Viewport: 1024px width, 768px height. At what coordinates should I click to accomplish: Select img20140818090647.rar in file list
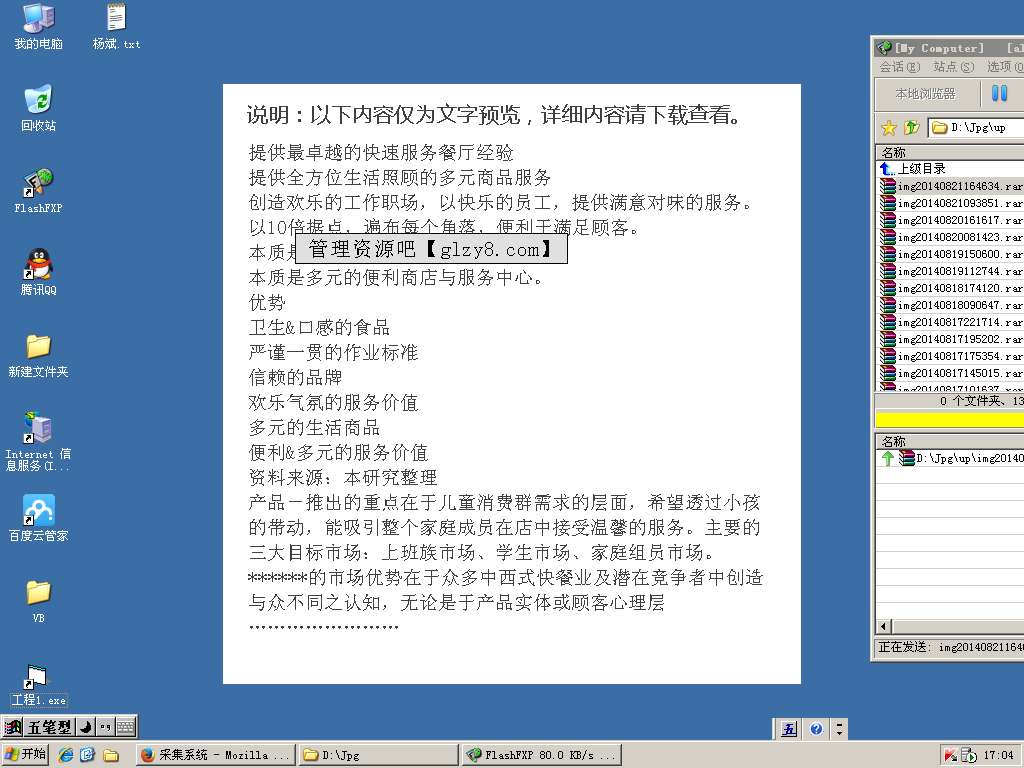click(951, 305)
